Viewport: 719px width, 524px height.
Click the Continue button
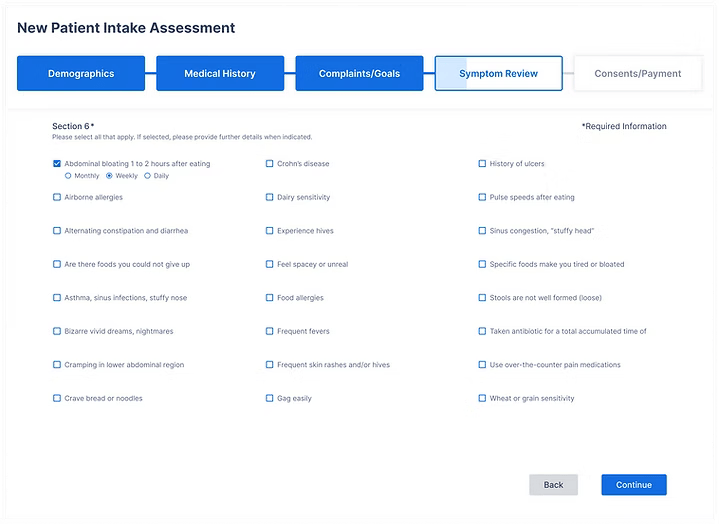(633, 485)
